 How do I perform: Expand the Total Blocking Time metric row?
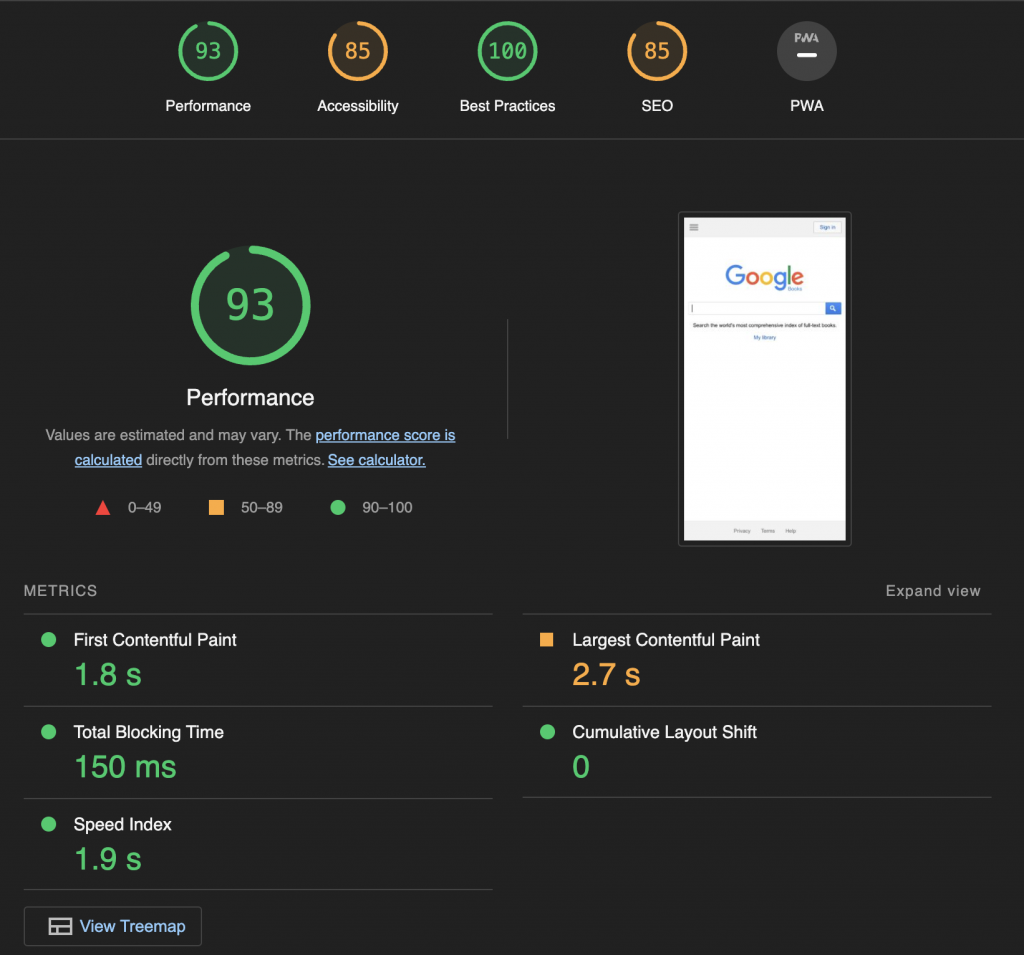coord(148,732)
